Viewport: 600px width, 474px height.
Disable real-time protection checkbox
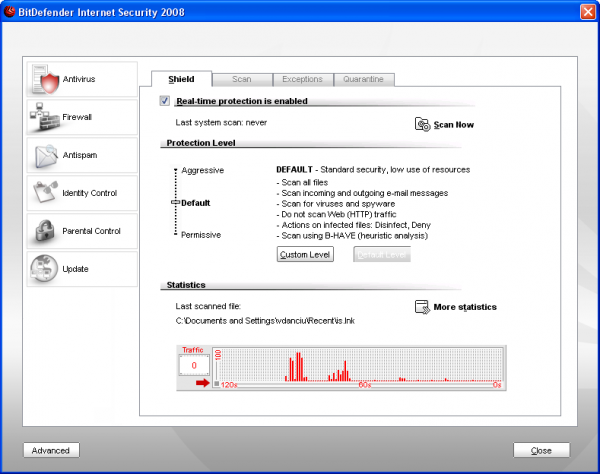point(165,101)
